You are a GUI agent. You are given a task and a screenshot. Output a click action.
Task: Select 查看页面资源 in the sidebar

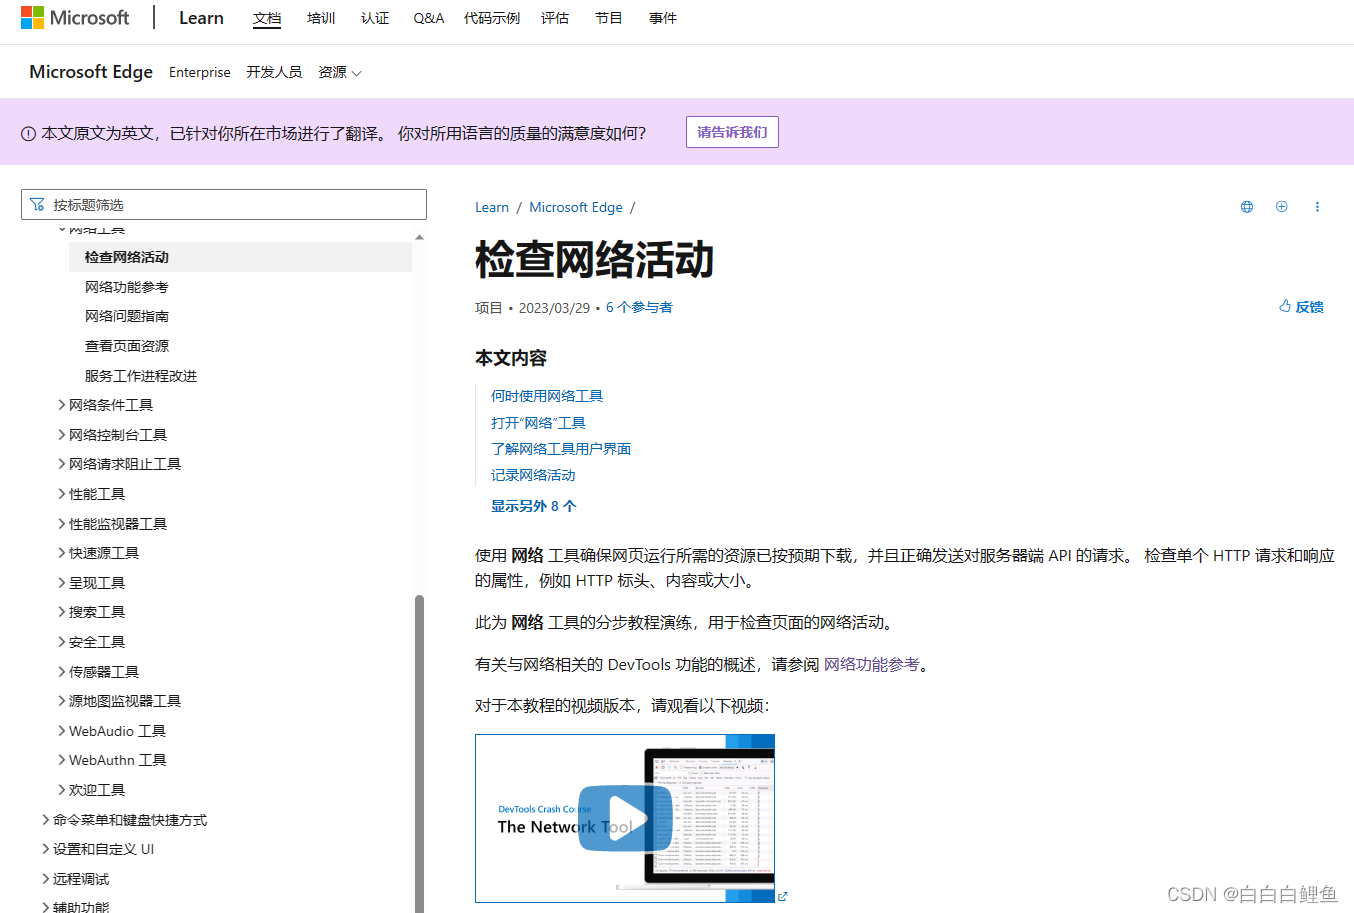click(127, 346)
